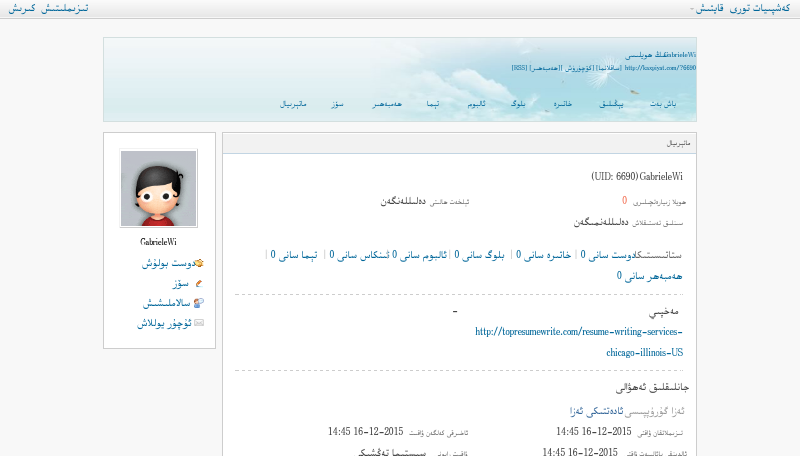
Task: Click the سالاملىشىش (greet) link
Action: (166, 303)
